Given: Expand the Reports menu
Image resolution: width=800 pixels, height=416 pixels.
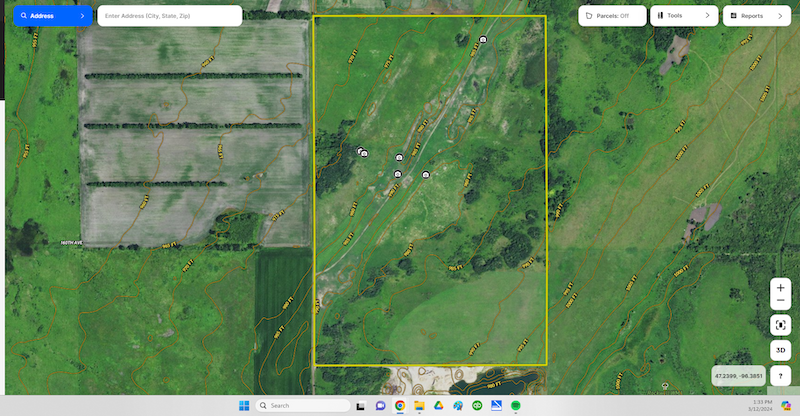Looking at the screenshot, I should click(x=756, y=16).
